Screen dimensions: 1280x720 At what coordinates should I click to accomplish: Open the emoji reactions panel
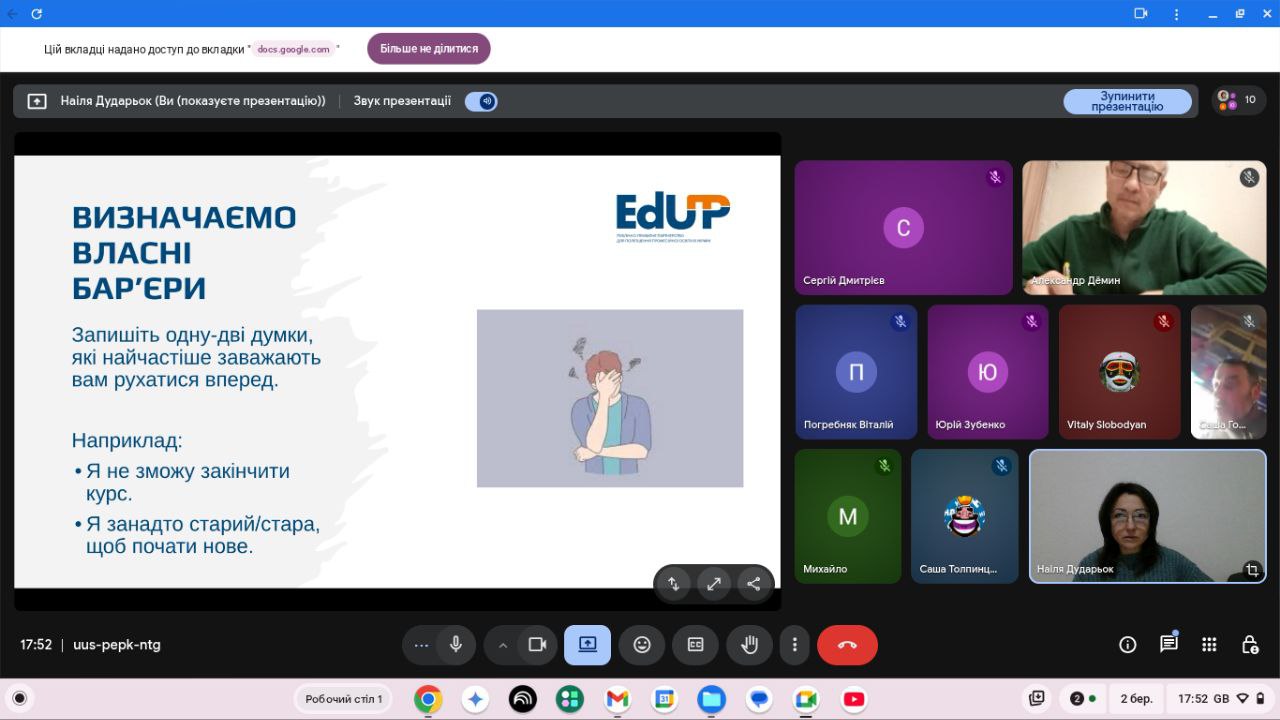(642, 645)
